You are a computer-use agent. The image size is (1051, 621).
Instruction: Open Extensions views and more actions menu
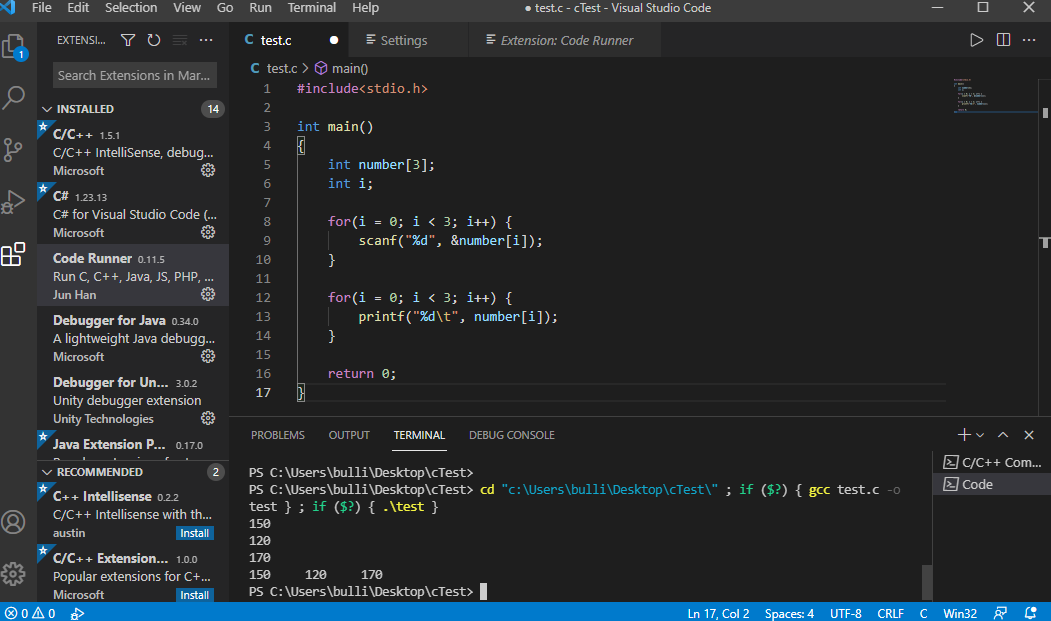[206, 40]
